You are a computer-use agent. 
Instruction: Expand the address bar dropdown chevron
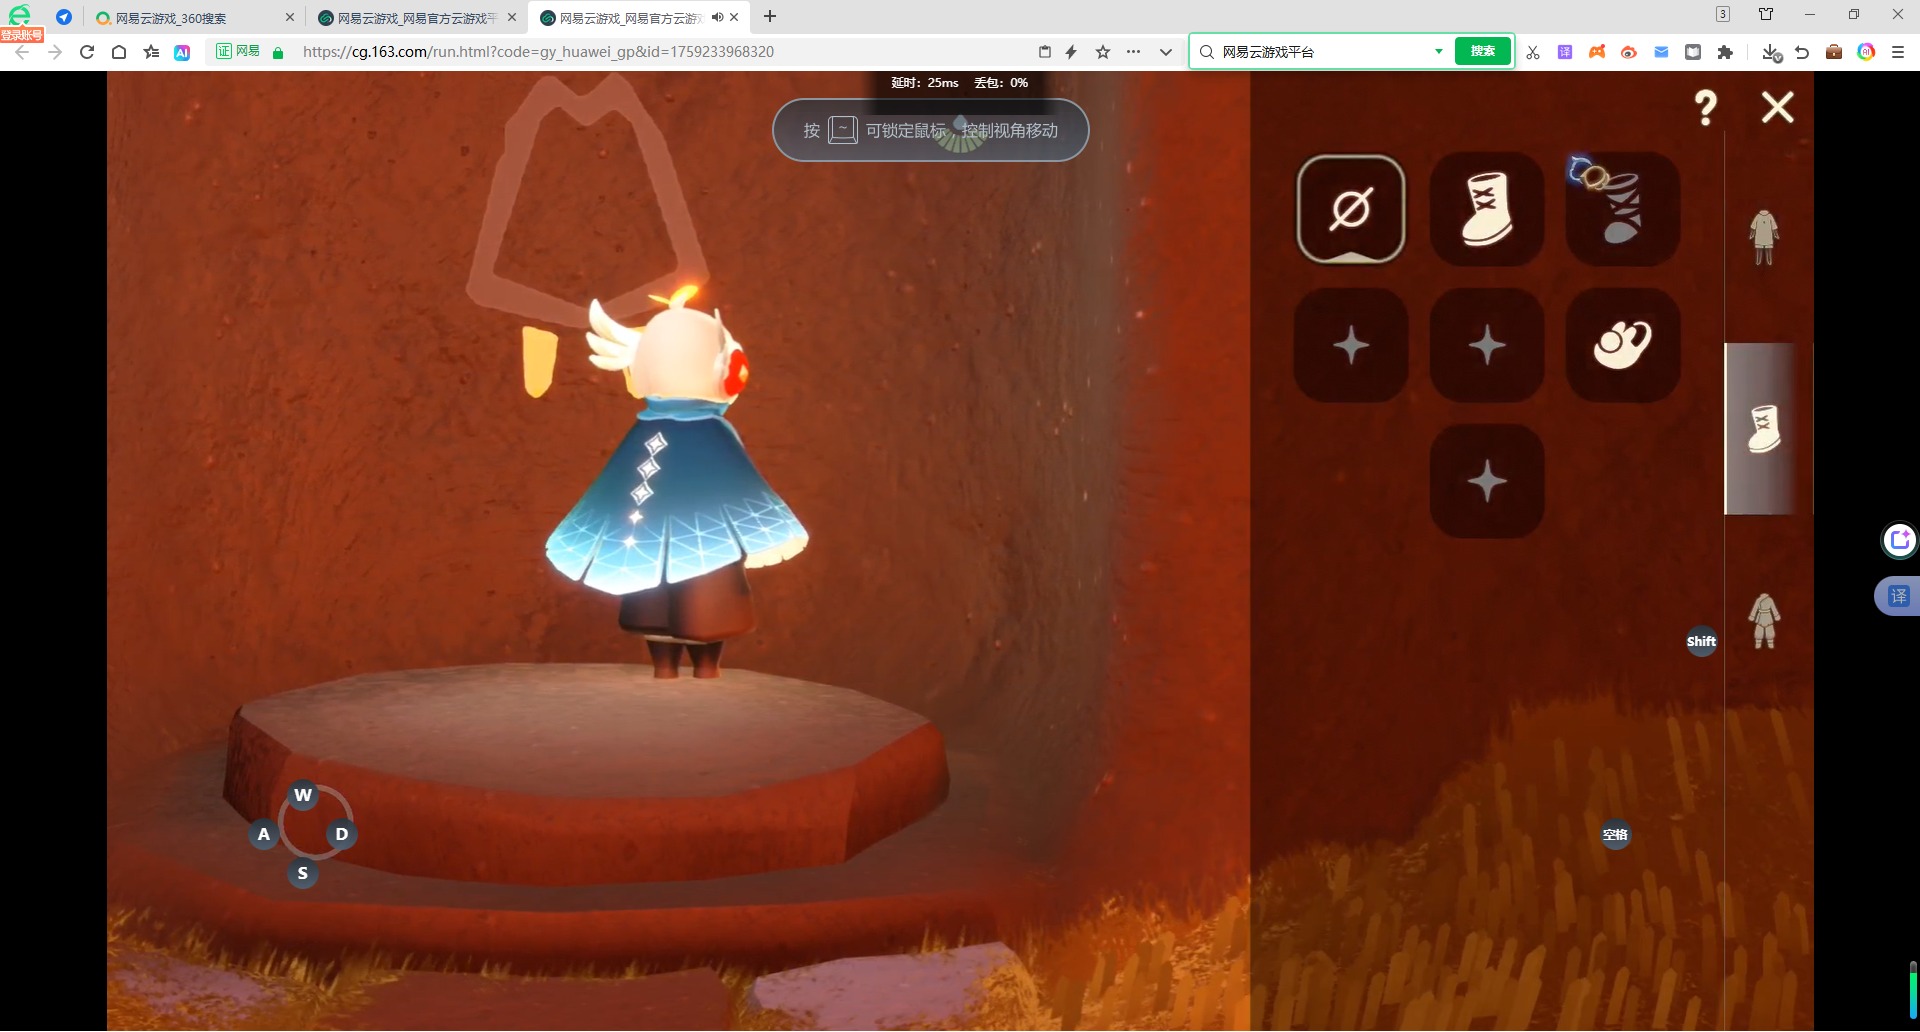[1166, 52]
